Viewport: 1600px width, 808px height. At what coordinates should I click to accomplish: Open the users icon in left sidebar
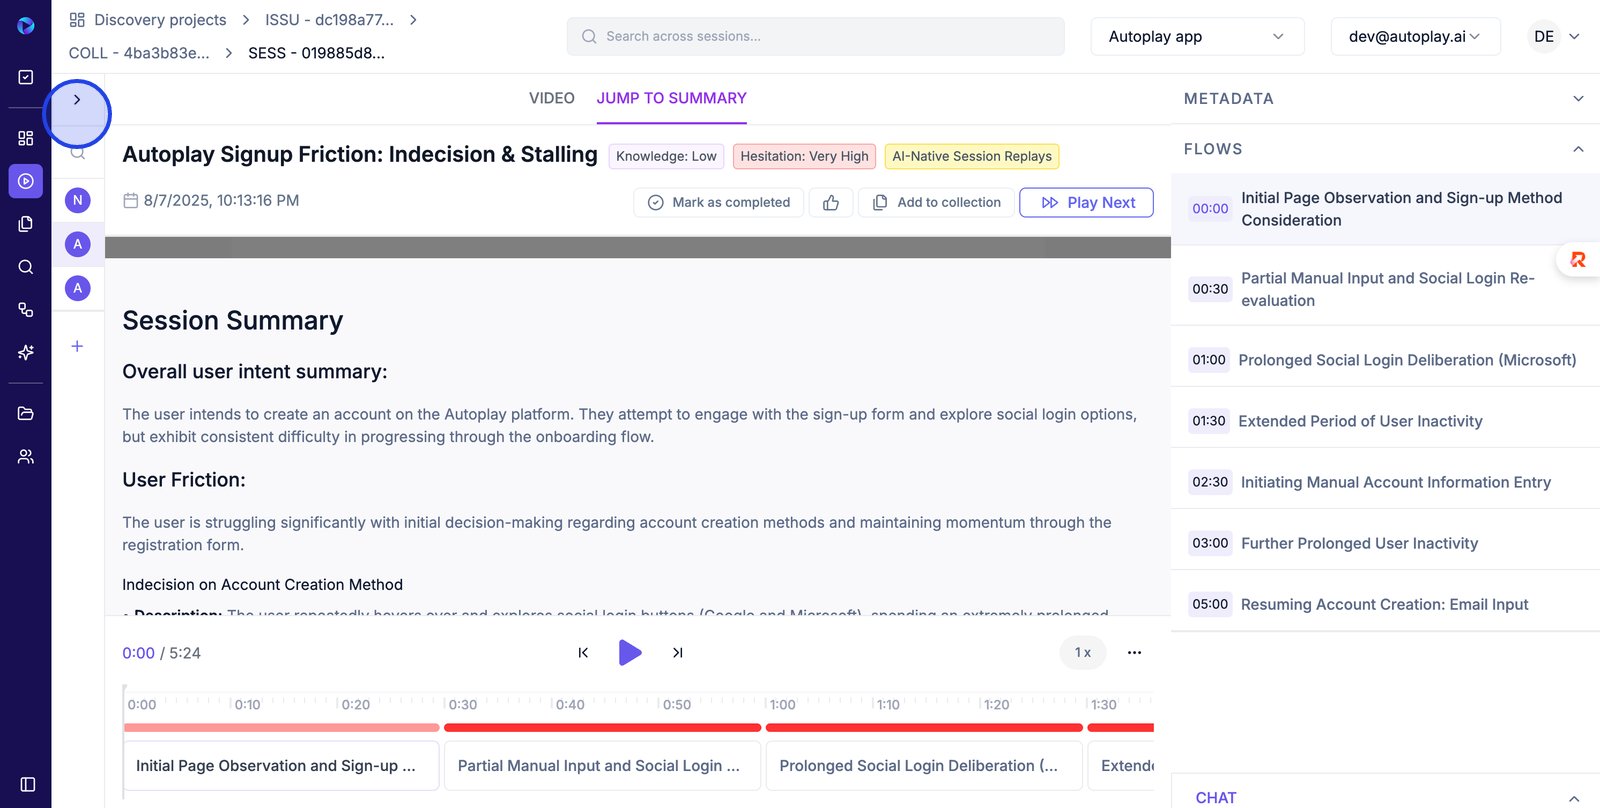point(26,456)
